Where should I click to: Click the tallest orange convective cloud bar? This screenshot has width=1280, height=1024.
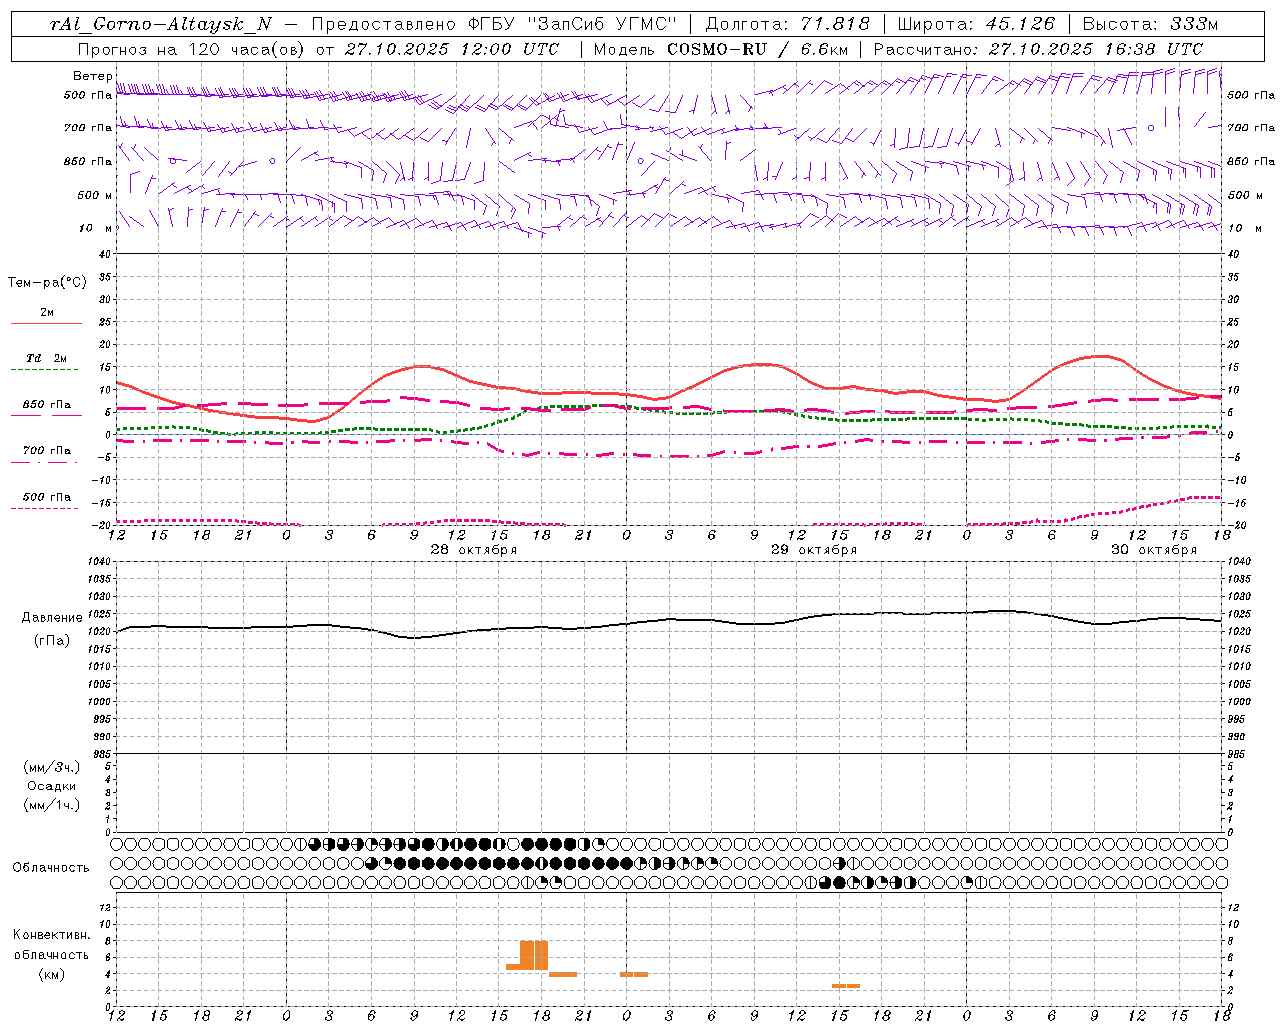point(534,955)
